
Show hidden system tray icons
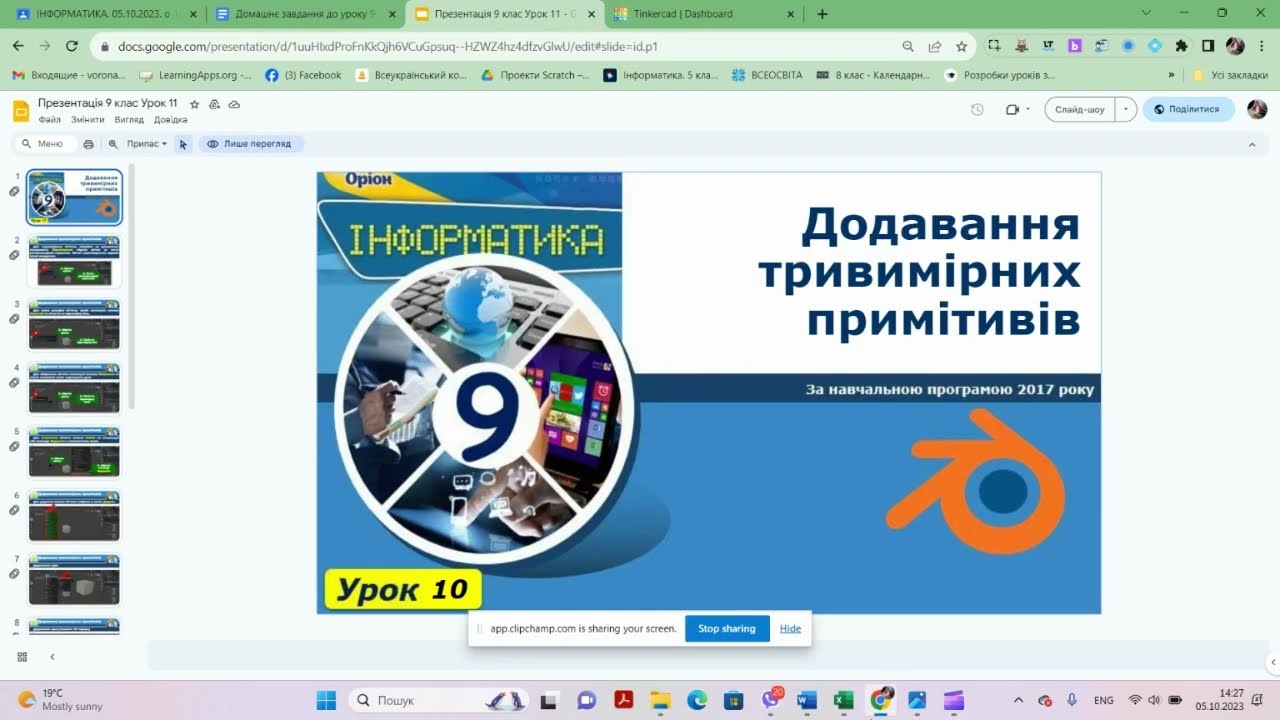point(1018,700)
